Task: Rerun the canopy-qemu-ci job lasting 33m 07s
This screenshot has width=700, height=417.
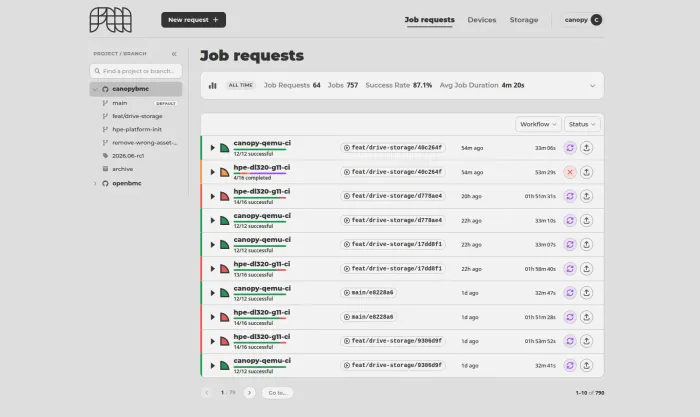Action: click(570, 244)
